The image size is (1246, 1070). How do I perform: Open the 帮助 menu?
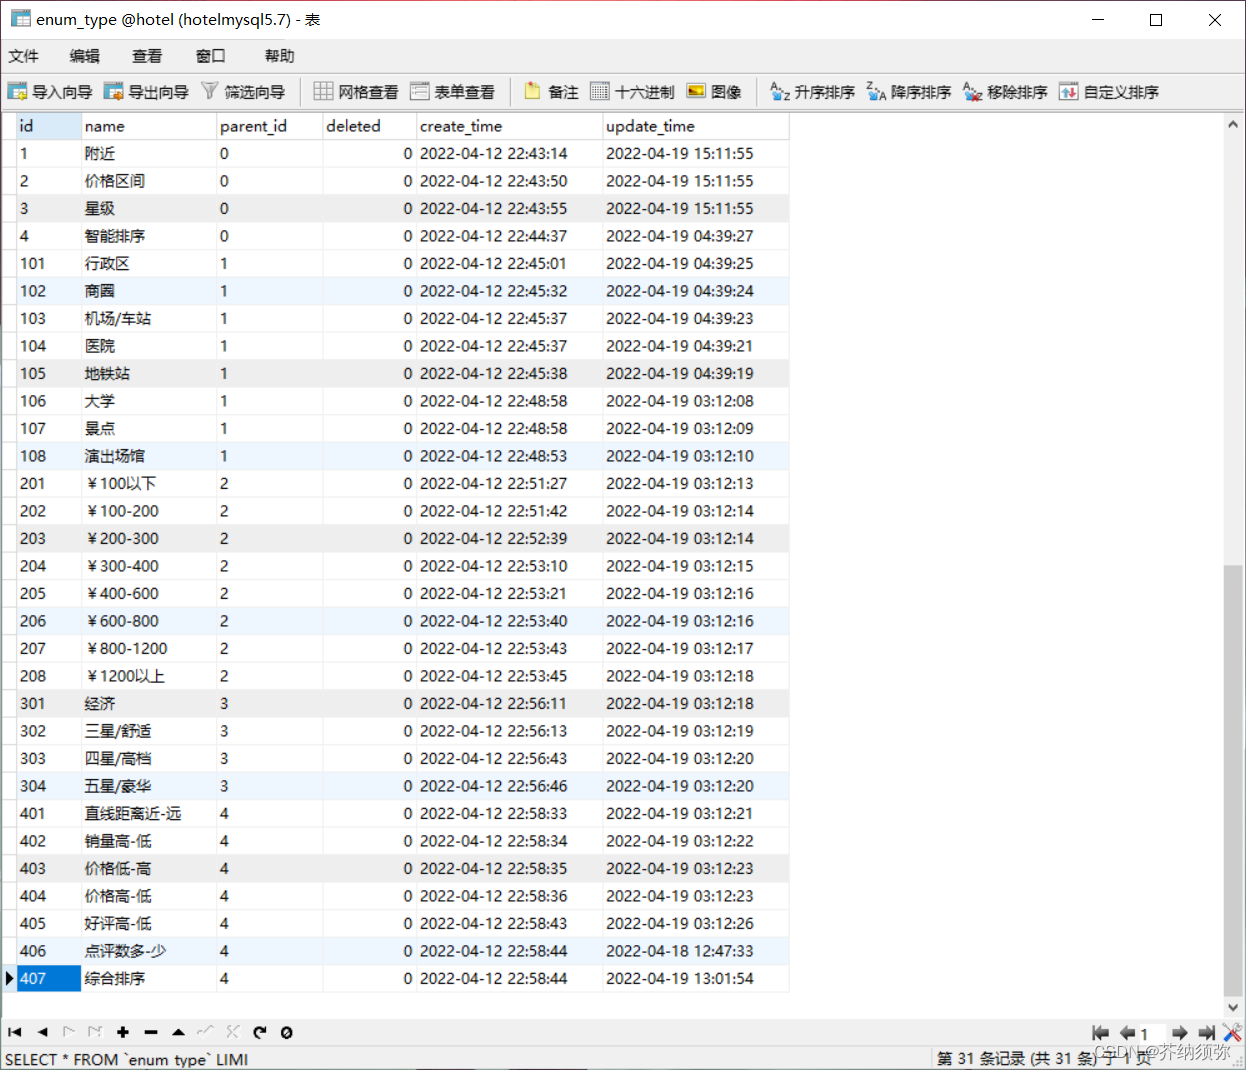coord(280,56)
